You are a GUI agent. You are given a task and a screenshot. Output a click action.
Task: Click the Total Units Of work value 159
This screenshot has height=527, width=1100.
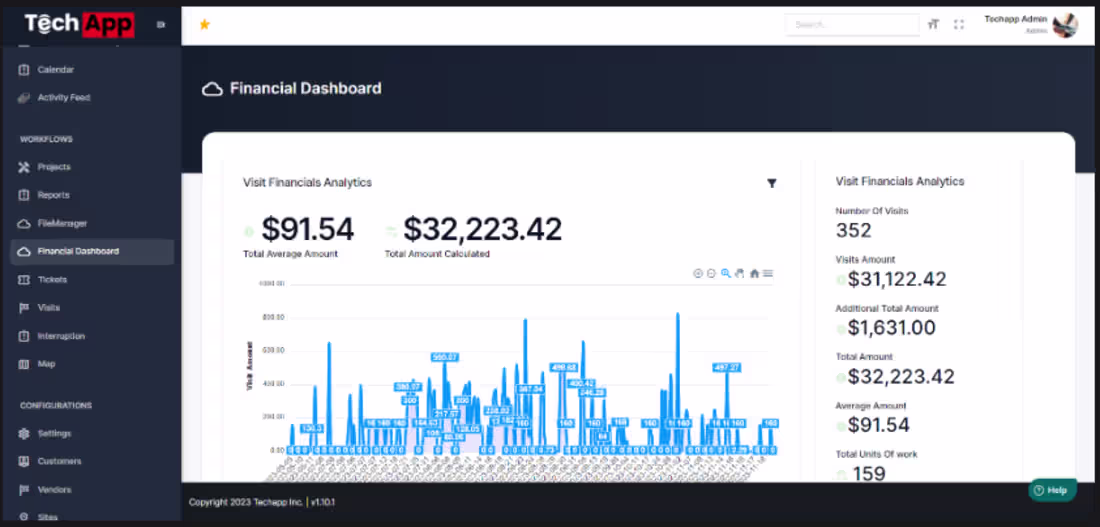[x=868, y=474]
